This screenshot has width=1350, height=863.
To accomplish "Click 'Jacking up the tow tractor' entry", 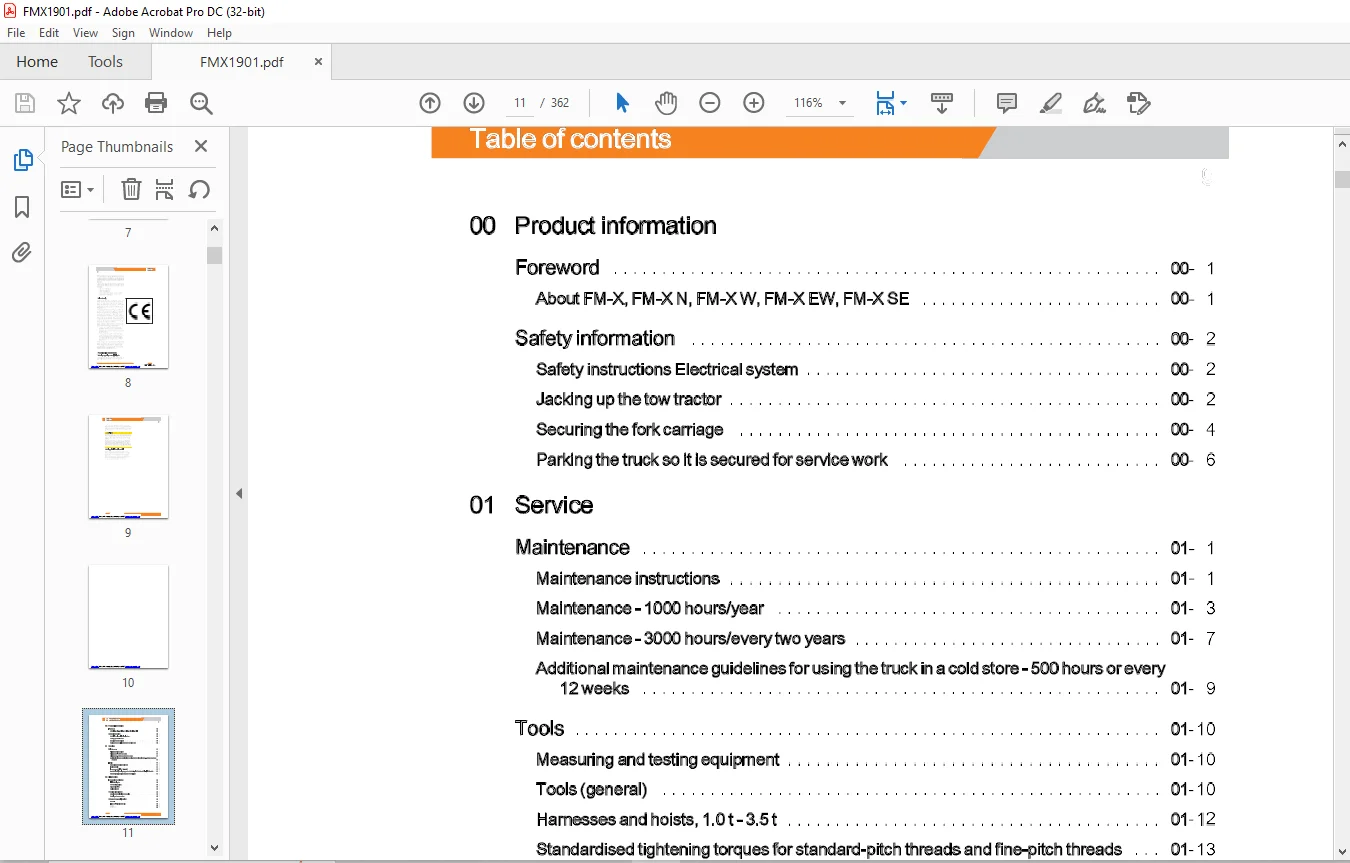I will tap(628, 399).
